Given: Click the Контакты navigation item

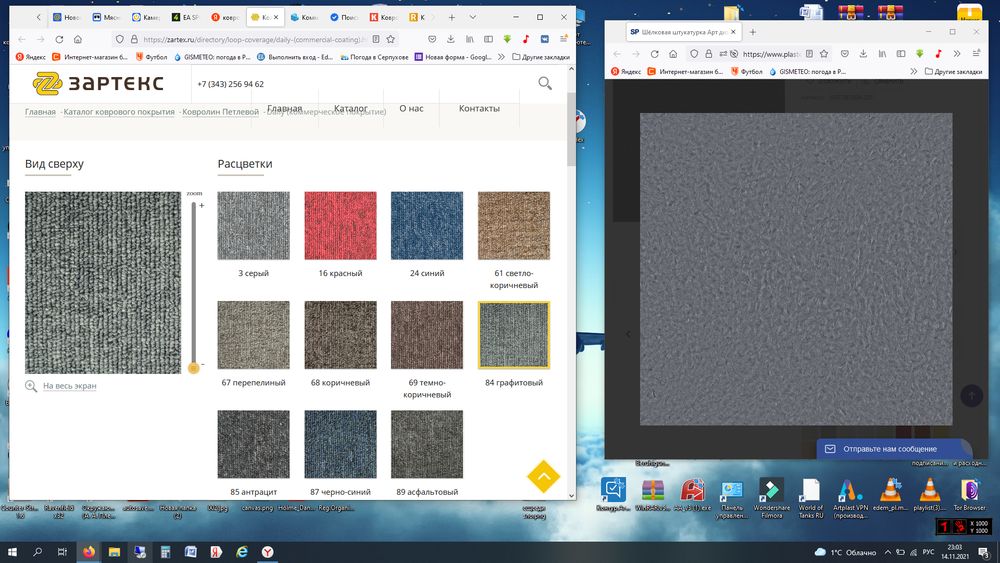Looking at the screenshot, I should (479, 108).
